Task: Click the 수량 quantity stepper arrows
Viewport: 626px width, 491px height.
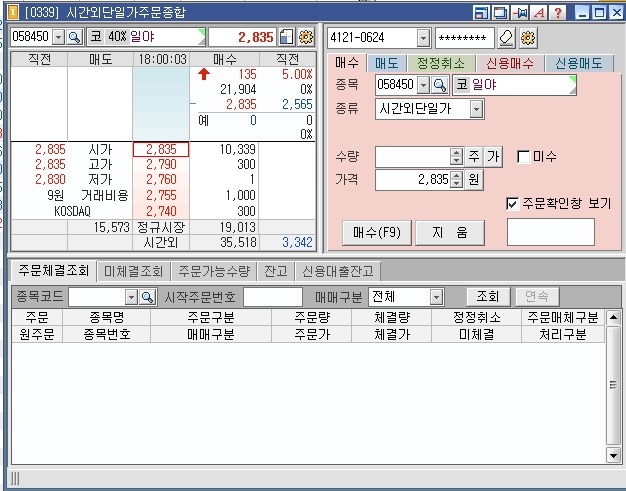Action: [456, 156]
